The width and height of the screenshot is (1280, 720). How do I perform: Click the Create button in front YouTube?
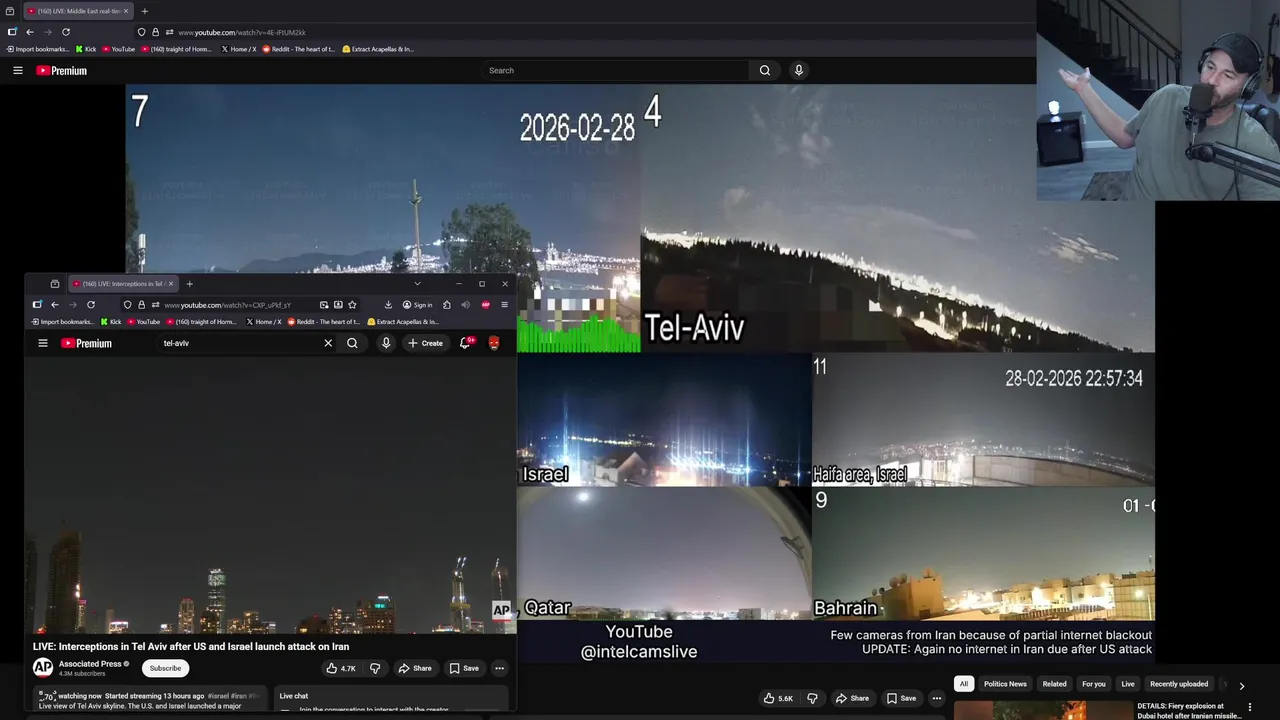pyautogui.click(x=425, y=343)
